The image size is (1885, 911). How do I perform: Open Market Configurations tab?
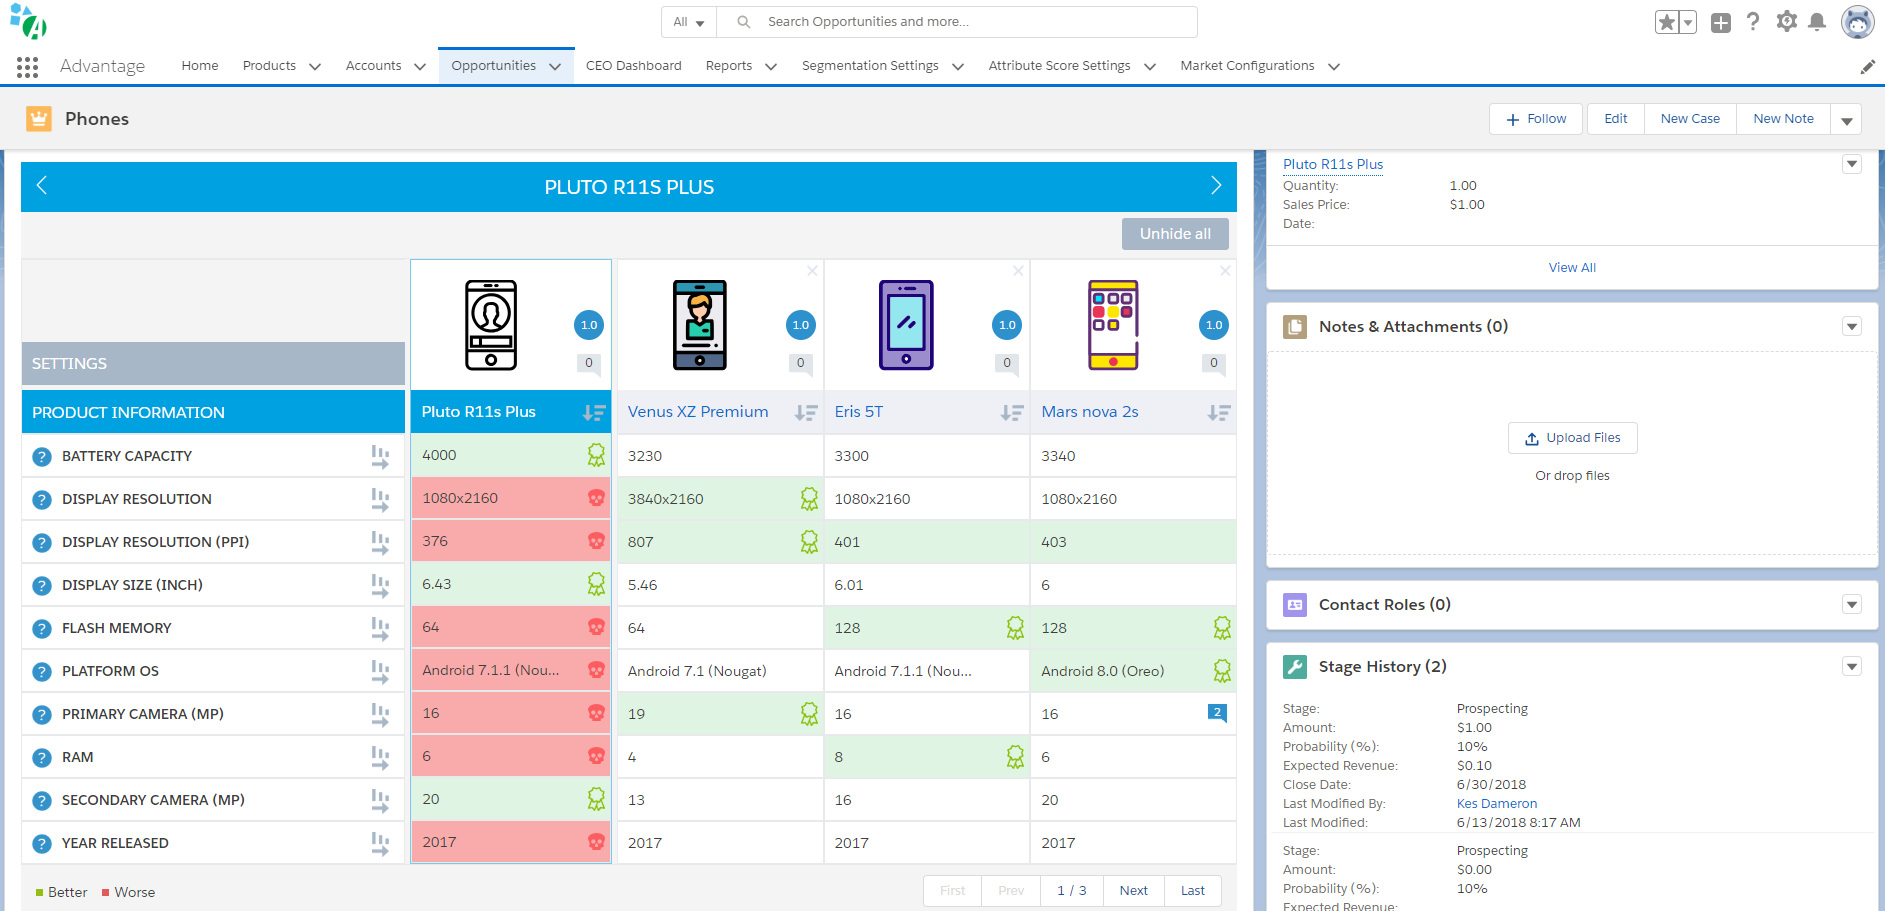click(x=1247, y=66)
